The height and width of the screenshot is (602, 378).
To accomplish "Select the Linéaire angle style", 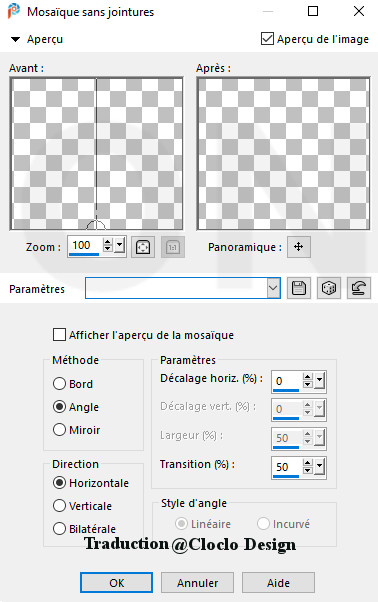I will [x=181, y=524].
